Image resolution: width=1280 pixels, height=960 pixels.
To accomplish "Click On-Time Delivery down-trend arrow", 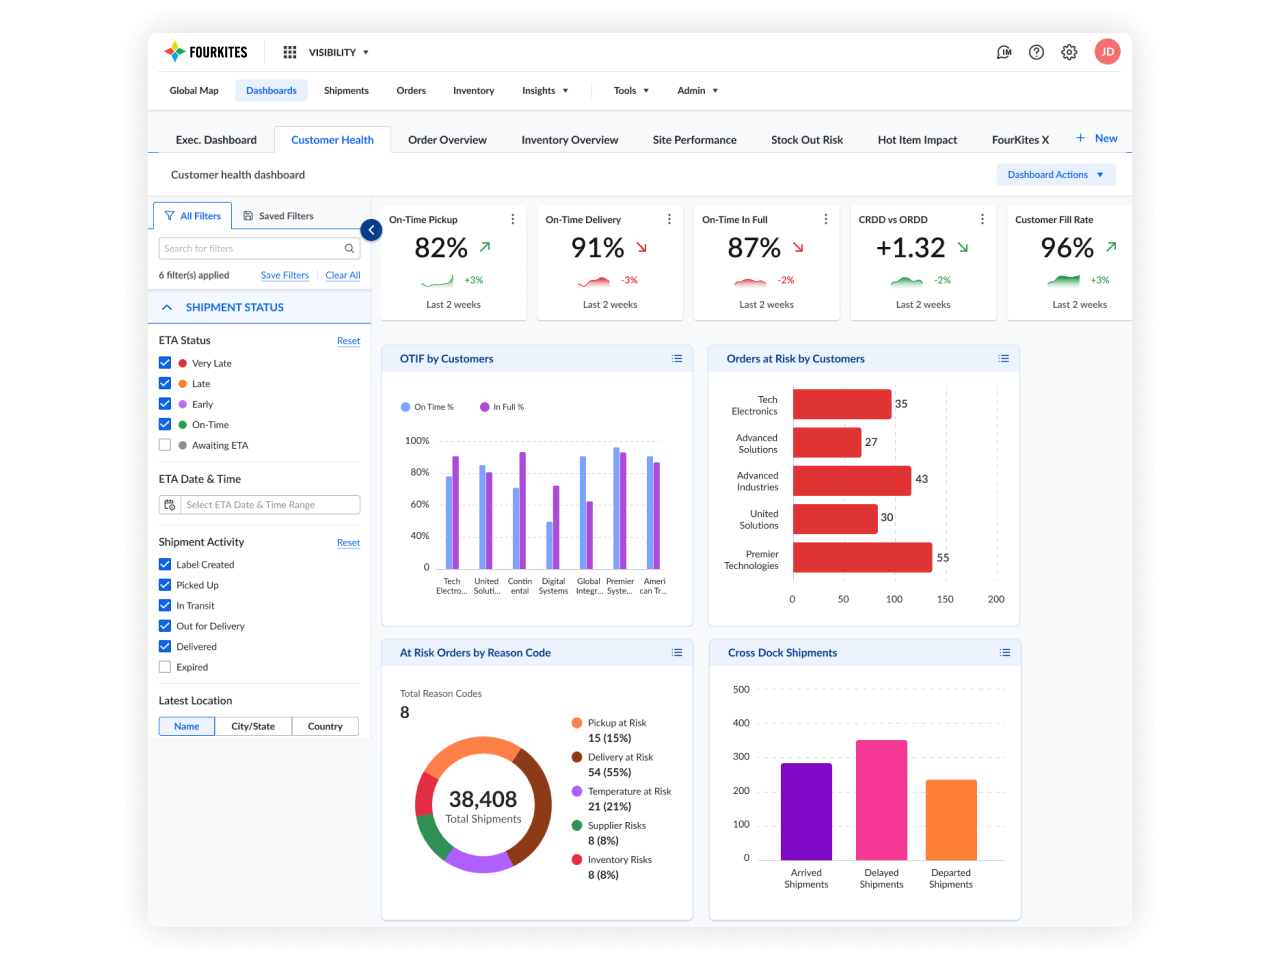I will [x=641, y=246].
